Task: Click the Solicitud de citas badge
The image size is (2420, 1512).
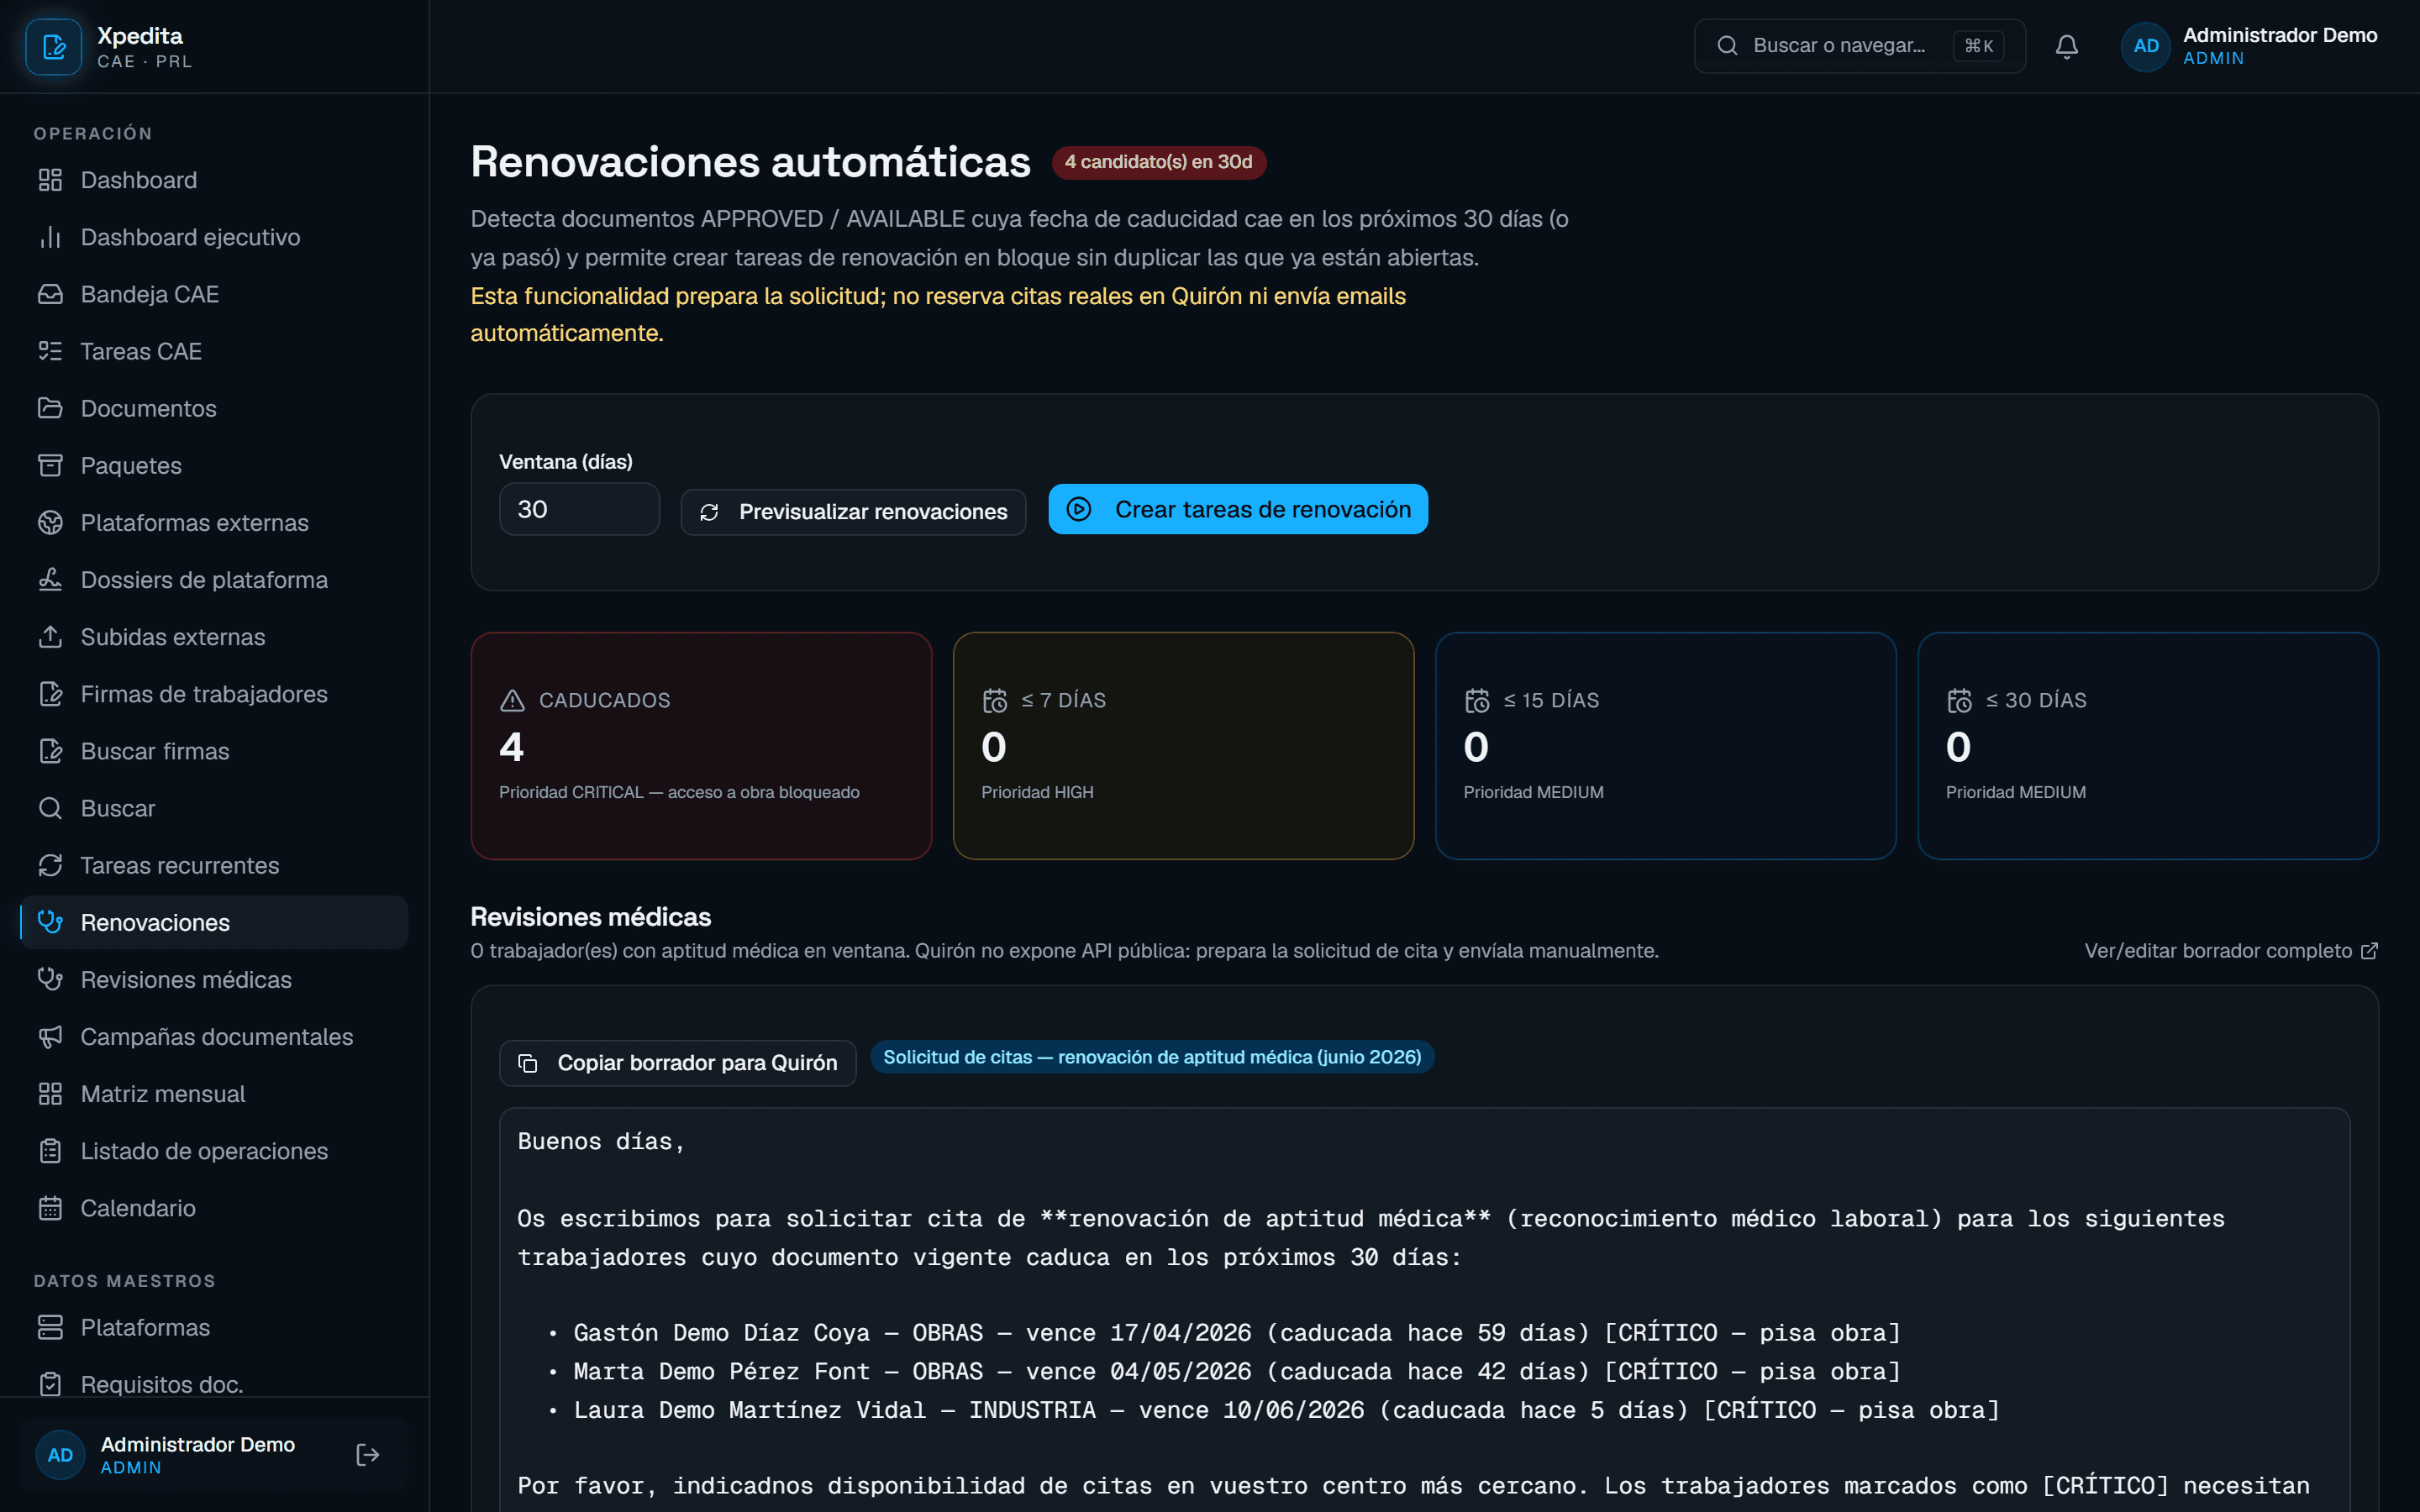Action: (1152, 1057)
